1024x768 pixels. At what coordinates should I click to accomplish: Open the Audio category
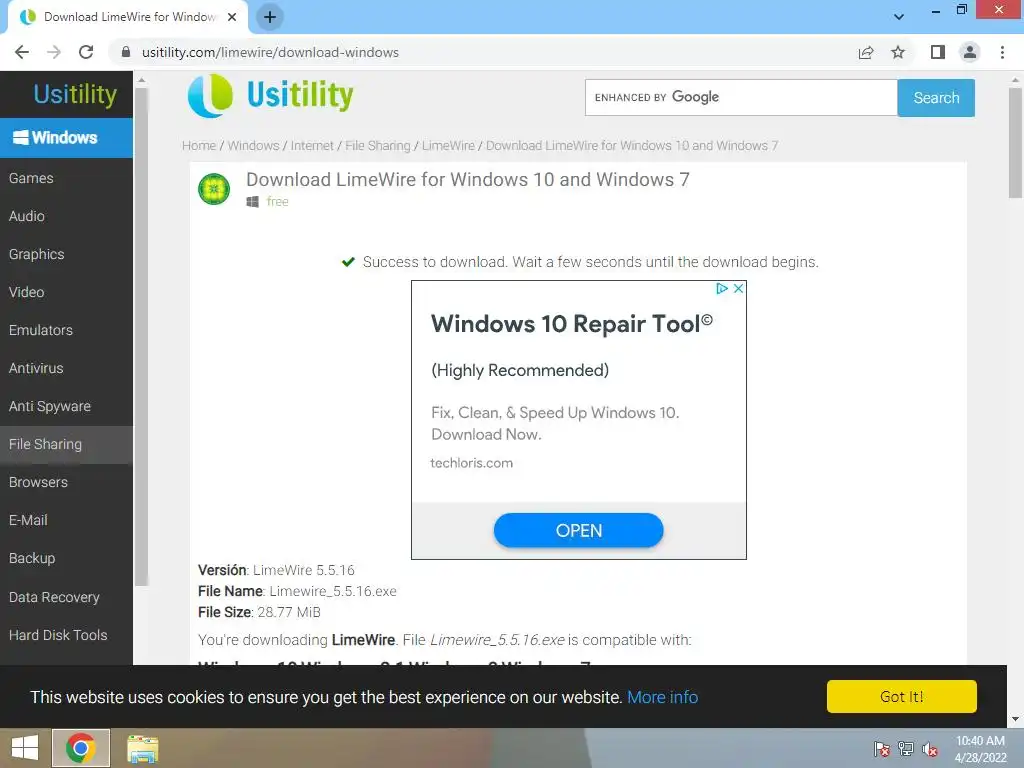click(x=66, y=216)
